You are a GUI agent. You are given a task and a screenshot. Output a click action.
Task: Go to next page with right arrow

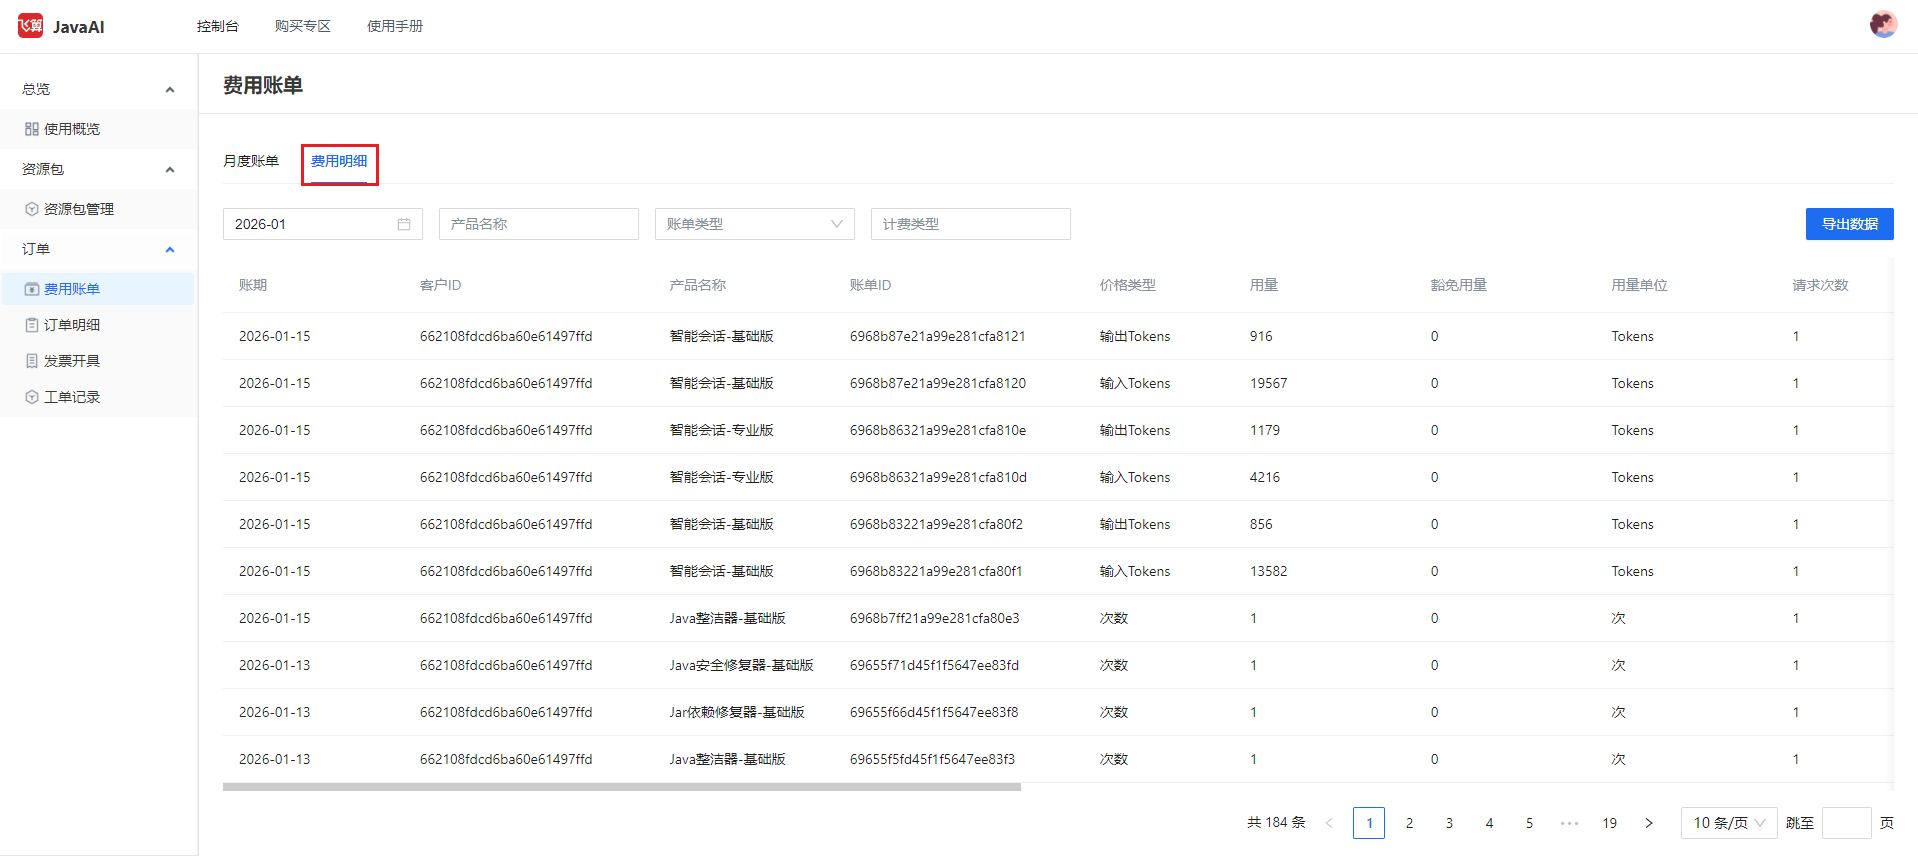tap(1649, 823)
